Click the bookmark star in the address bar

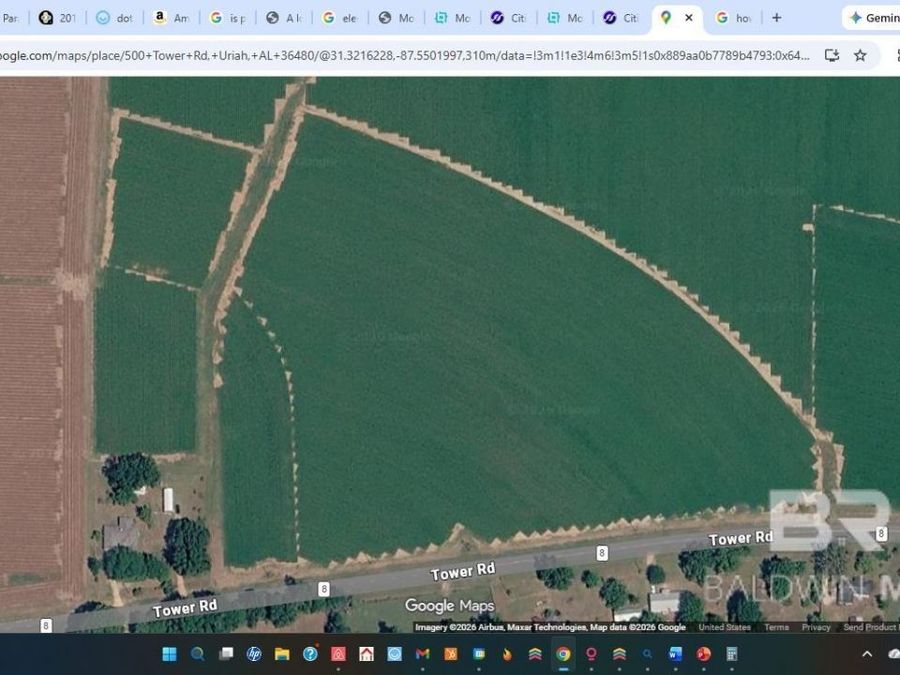tap(860, 56)
